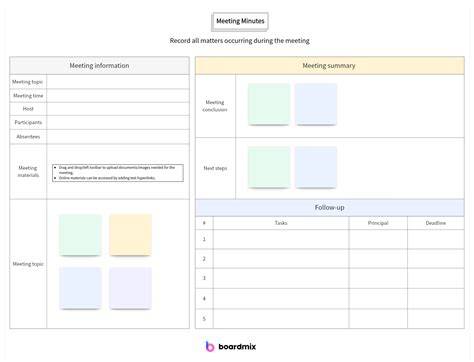This screenshot has height=362, width=474.
Task: Click the subtitle text under the title
Action: click(239, 41)
